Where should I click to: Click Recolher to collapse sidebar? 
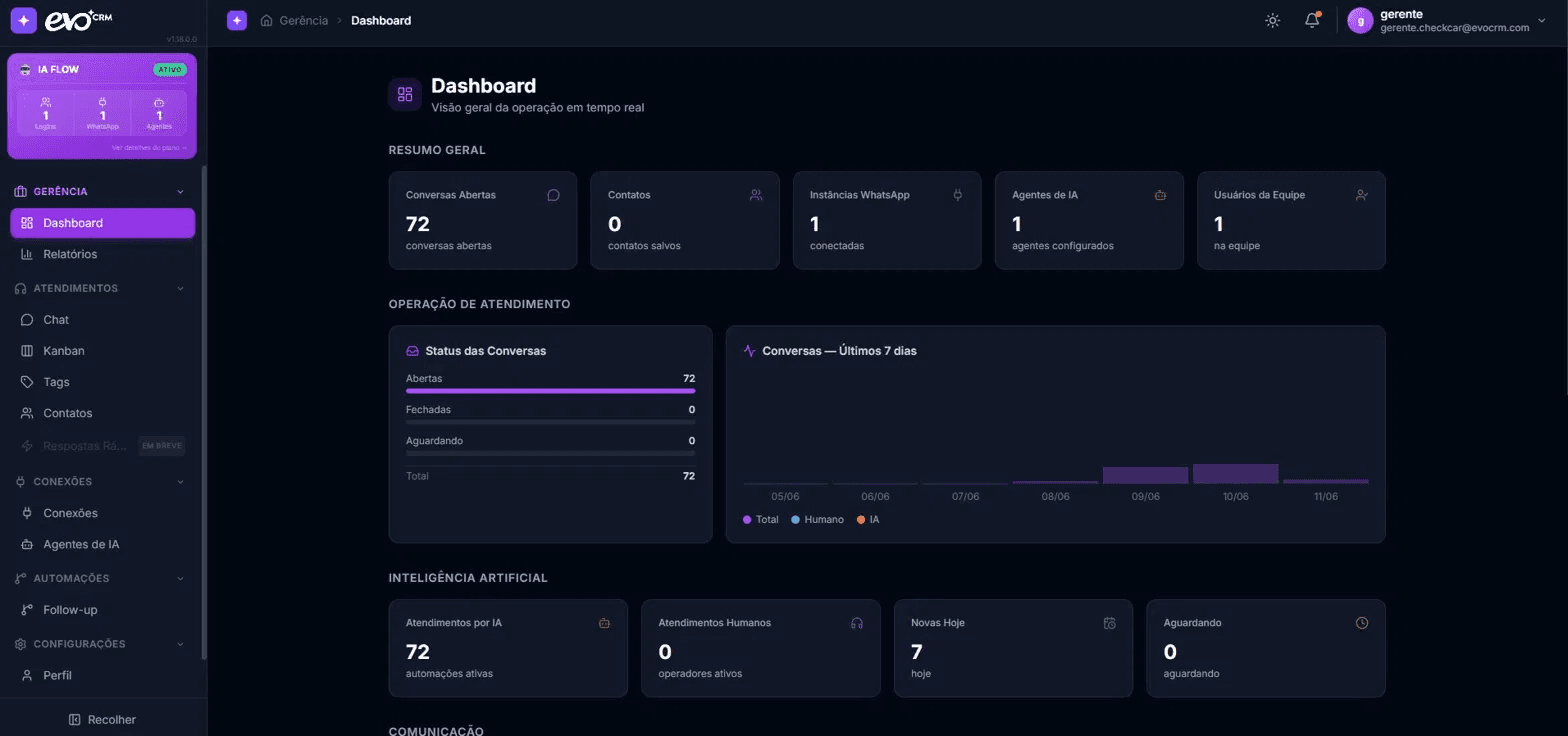coord(102,720)
